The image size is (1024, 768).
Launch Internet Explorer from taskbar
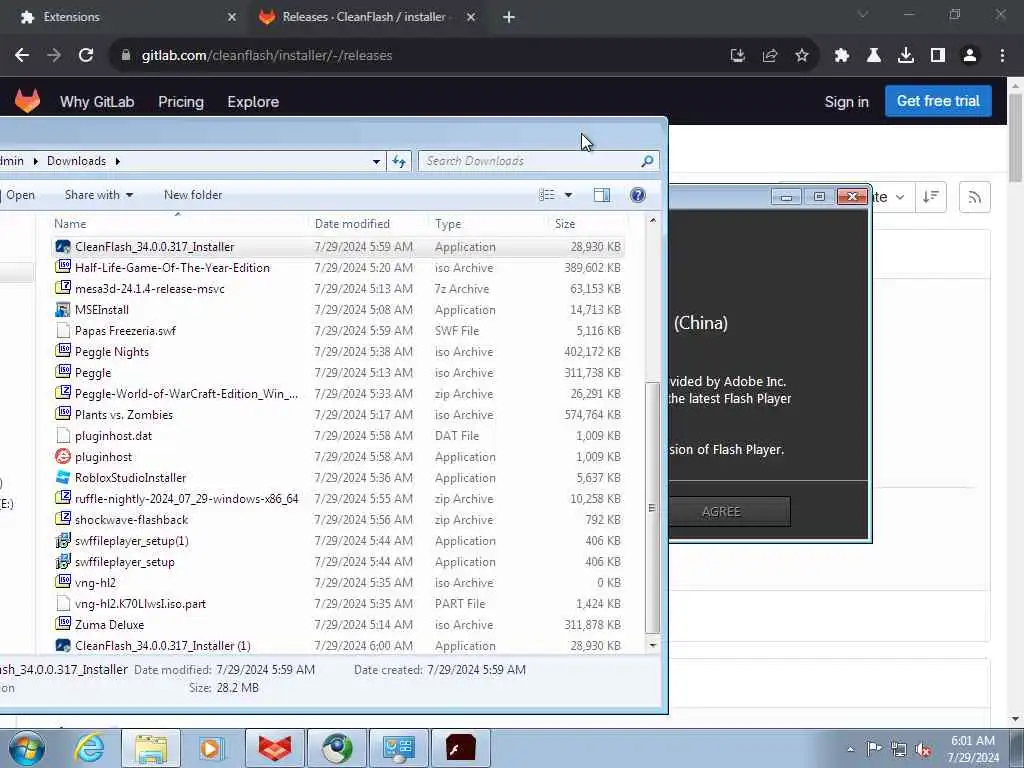(x=89, y=748)
